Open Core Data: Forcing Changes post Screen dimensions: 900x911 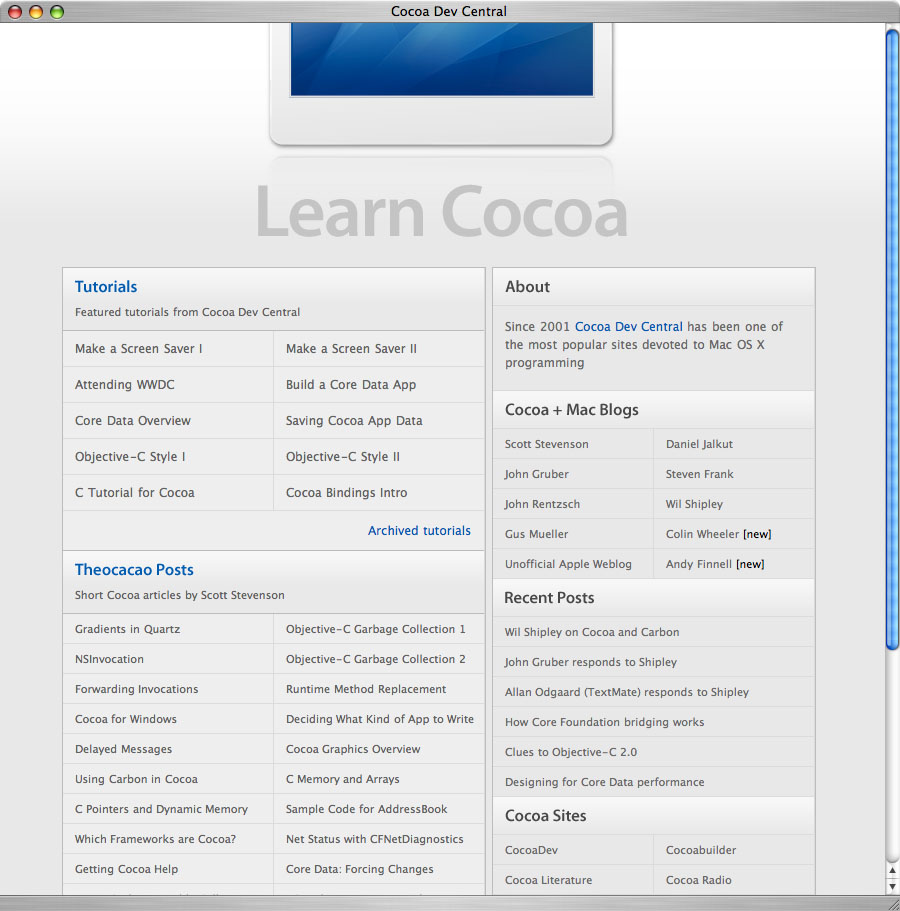pos(359,869)
